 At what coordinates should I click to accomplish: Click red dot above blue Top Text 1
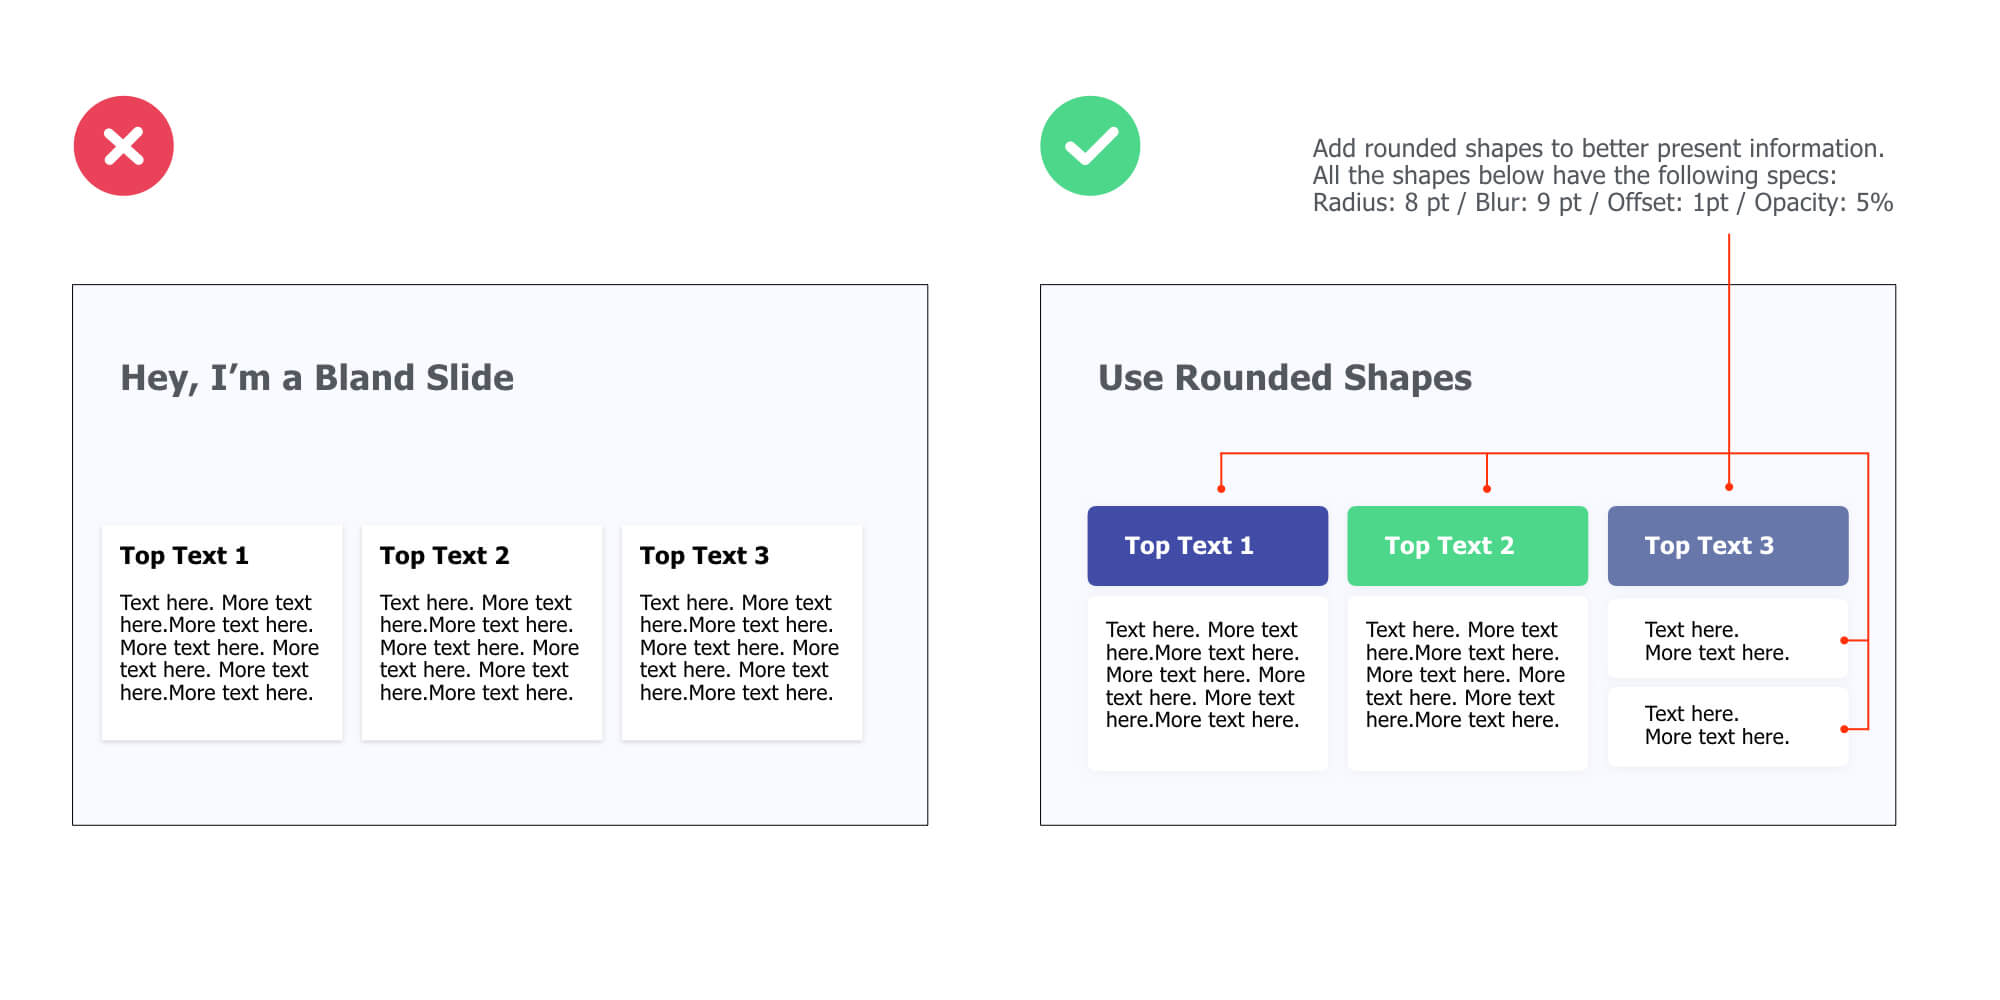coord(1221,489)
